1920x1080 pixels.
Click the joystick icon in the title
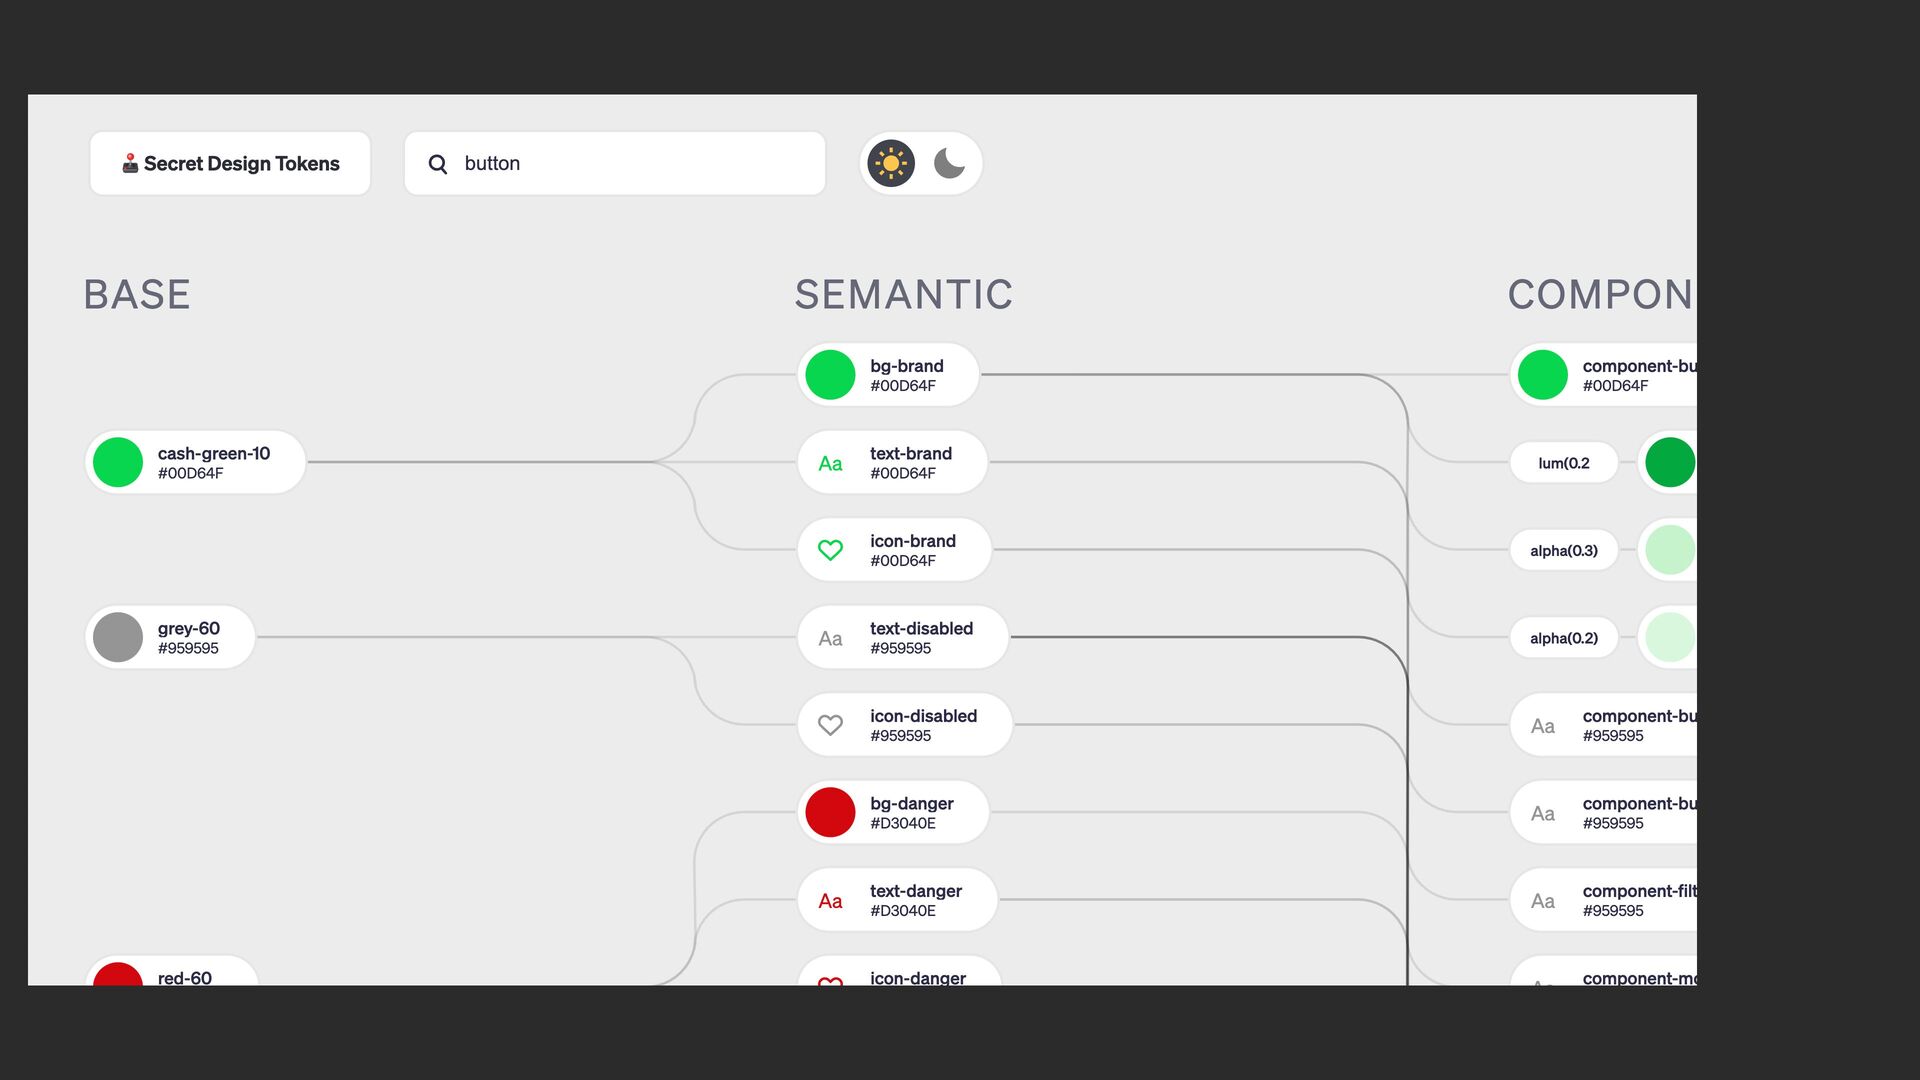pyautogui.click(x=130, y=164)
